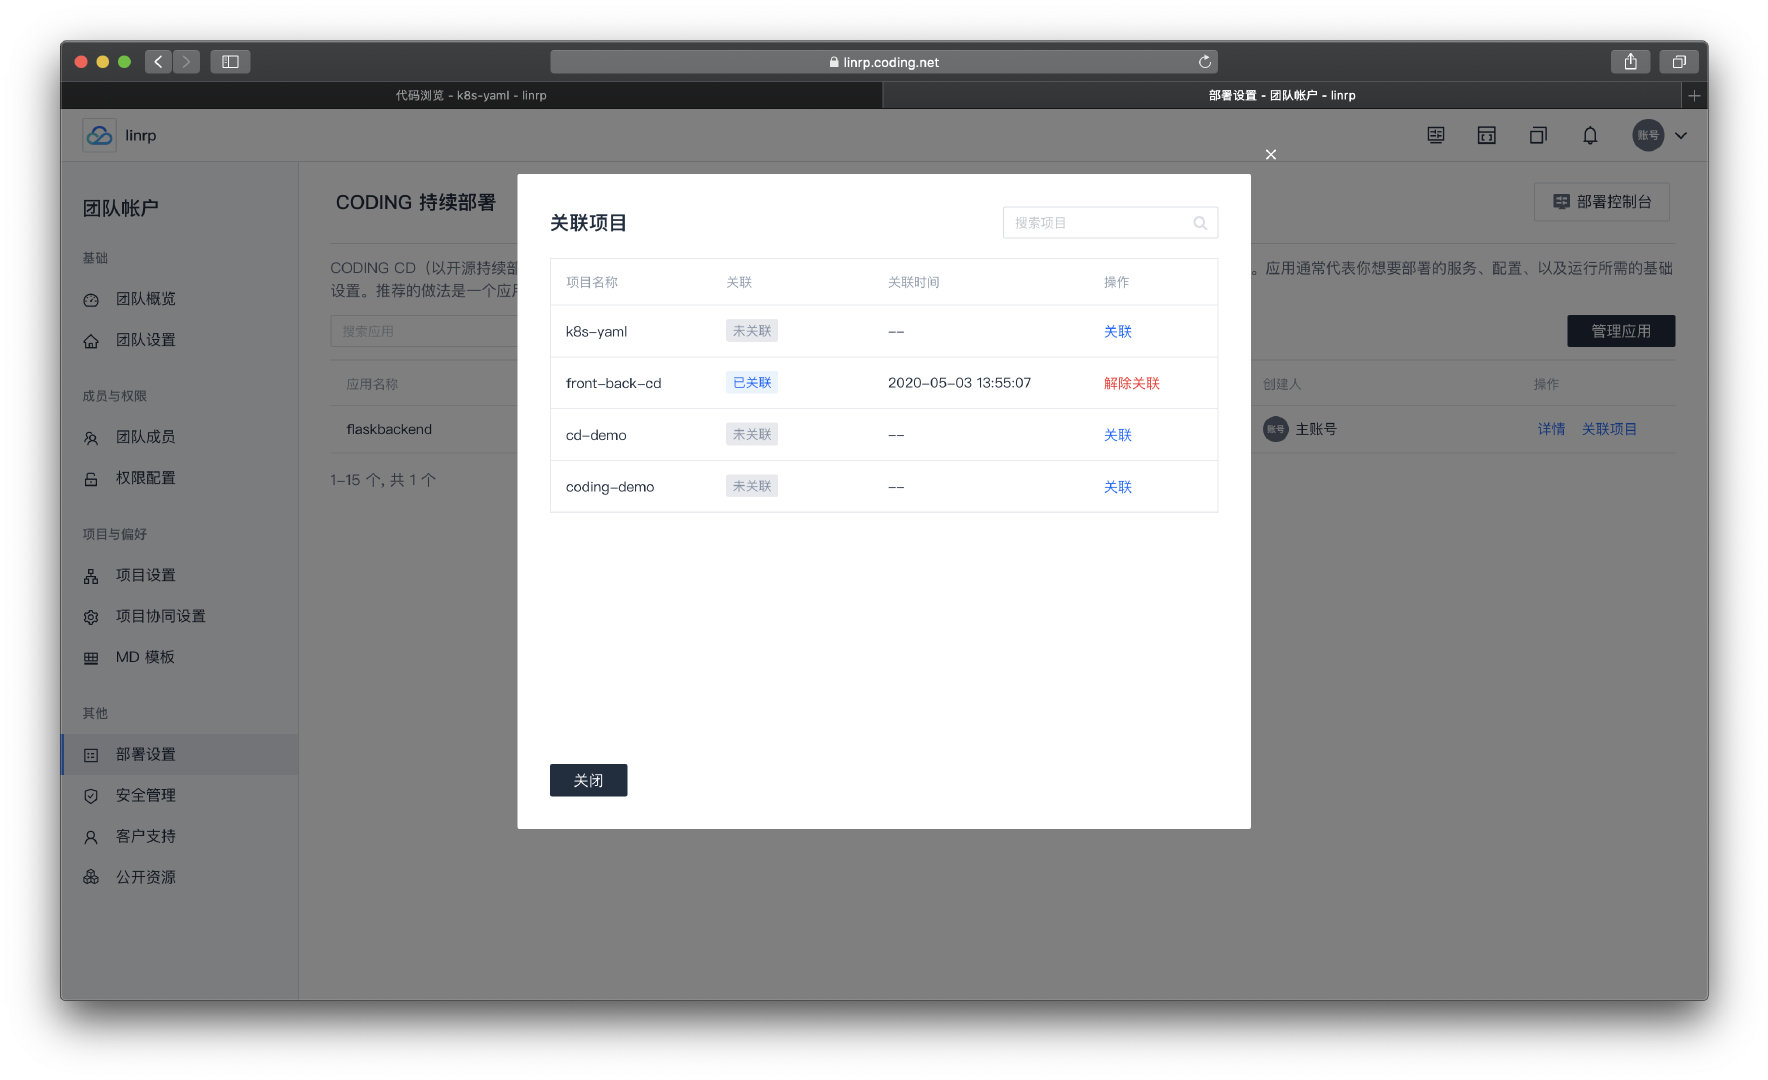Click the association time 2020-05-03 13:55:07
Screen dimensions: 1768x1080
point(959,383)
